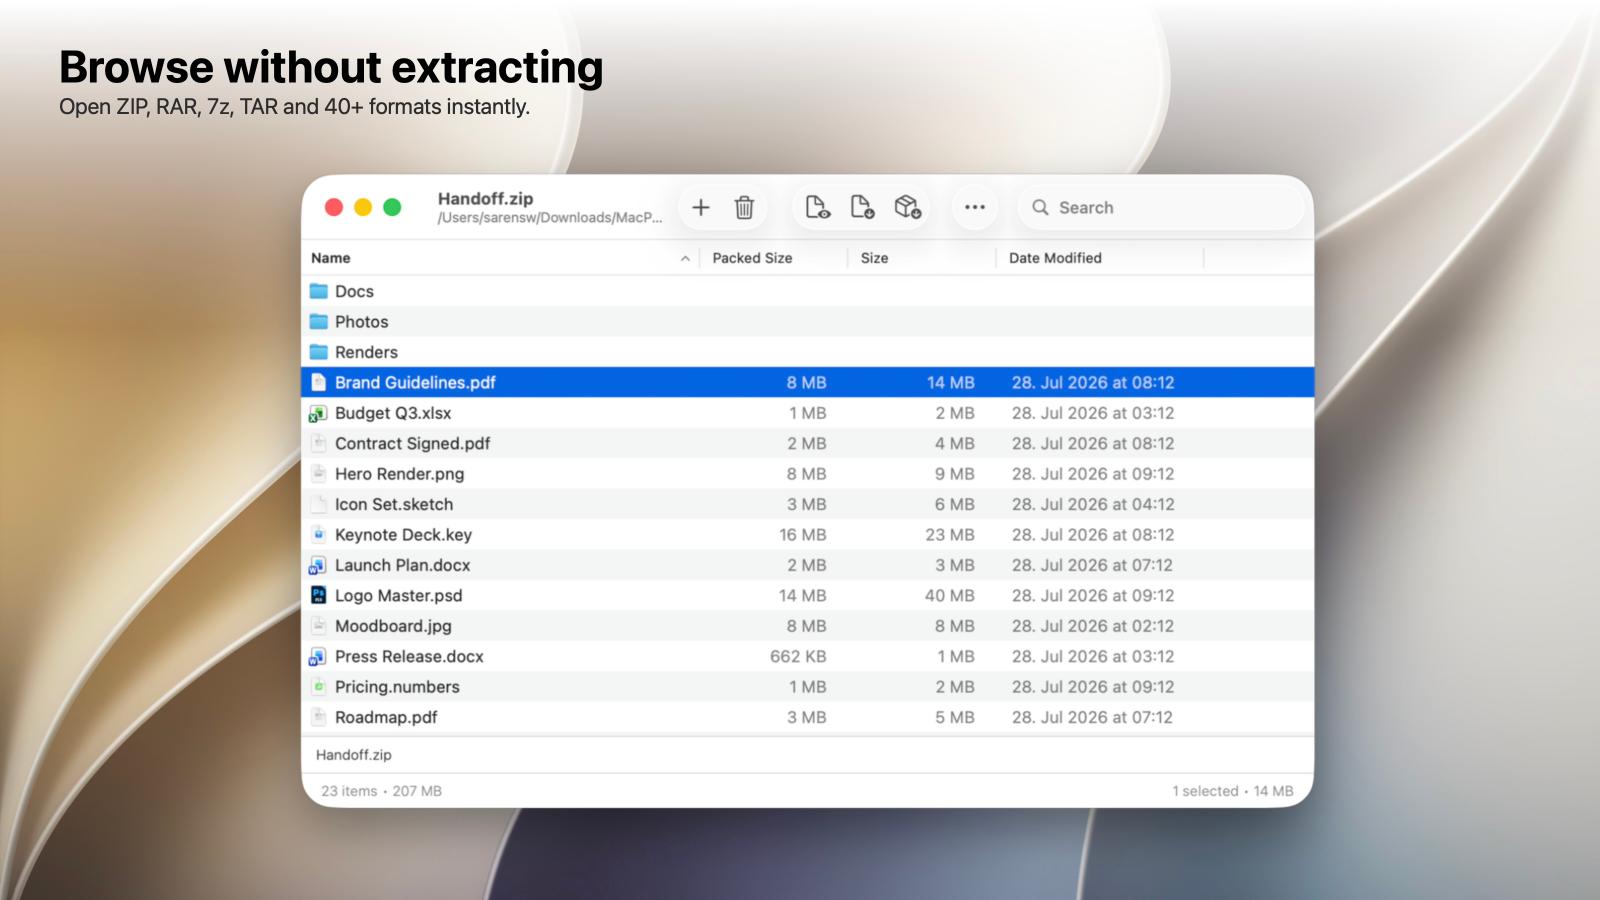Select the Pricing.numbers file name

397,687
